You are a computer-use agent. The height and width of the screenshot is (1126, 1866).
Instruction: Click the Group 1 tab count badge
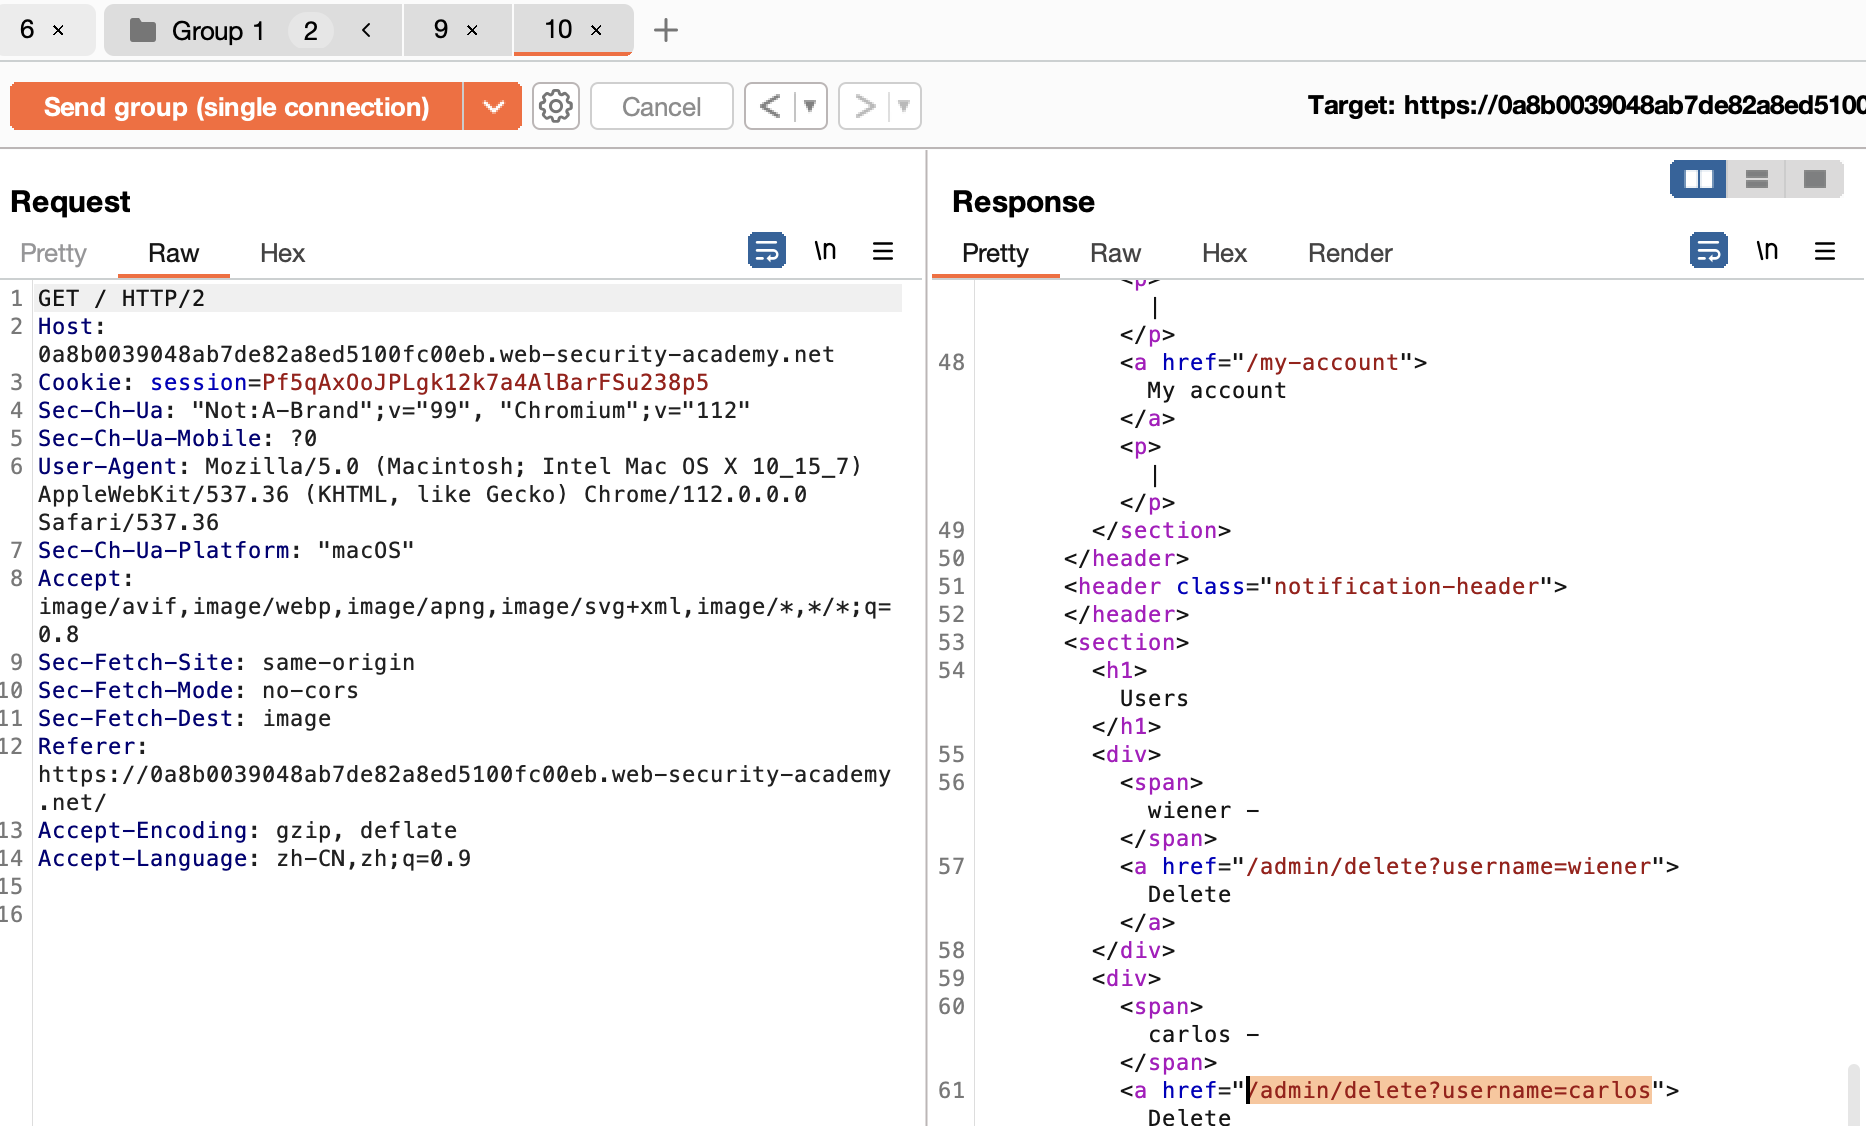[311, 31]
